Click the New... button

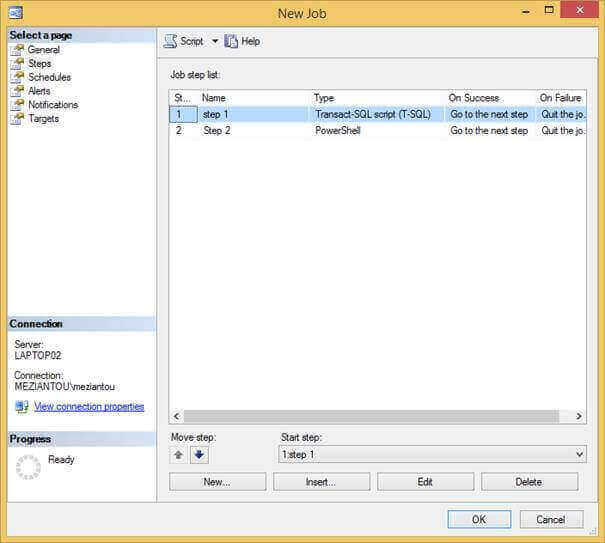[217, 482]
